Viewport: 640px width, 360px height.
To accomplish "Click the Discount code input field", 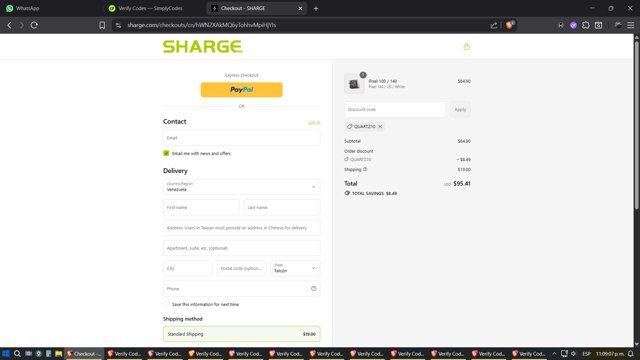I will coord(395,109).
